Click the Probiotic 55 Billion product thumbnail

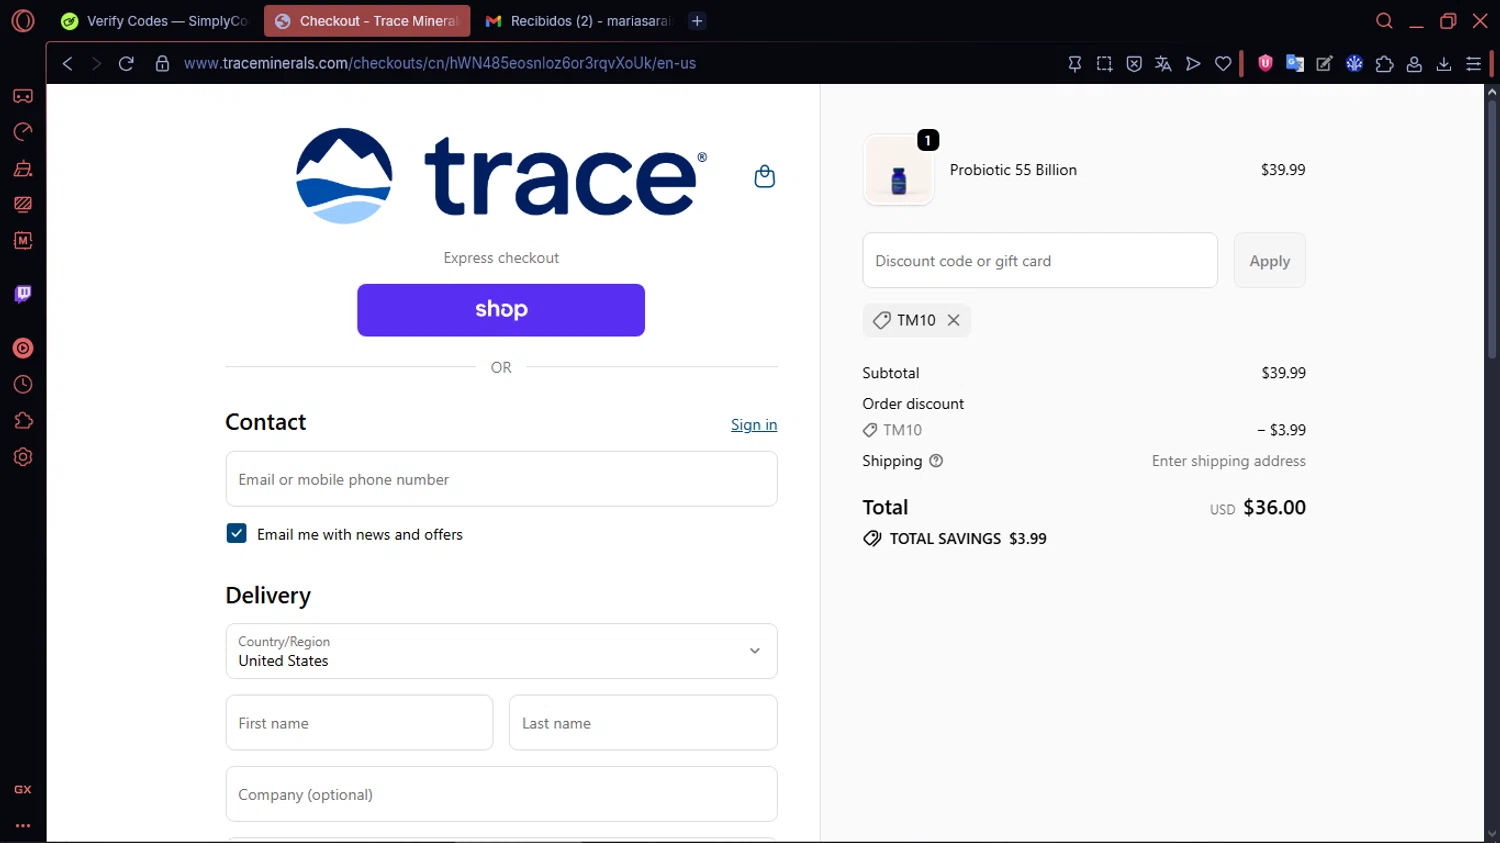(898, 171)
